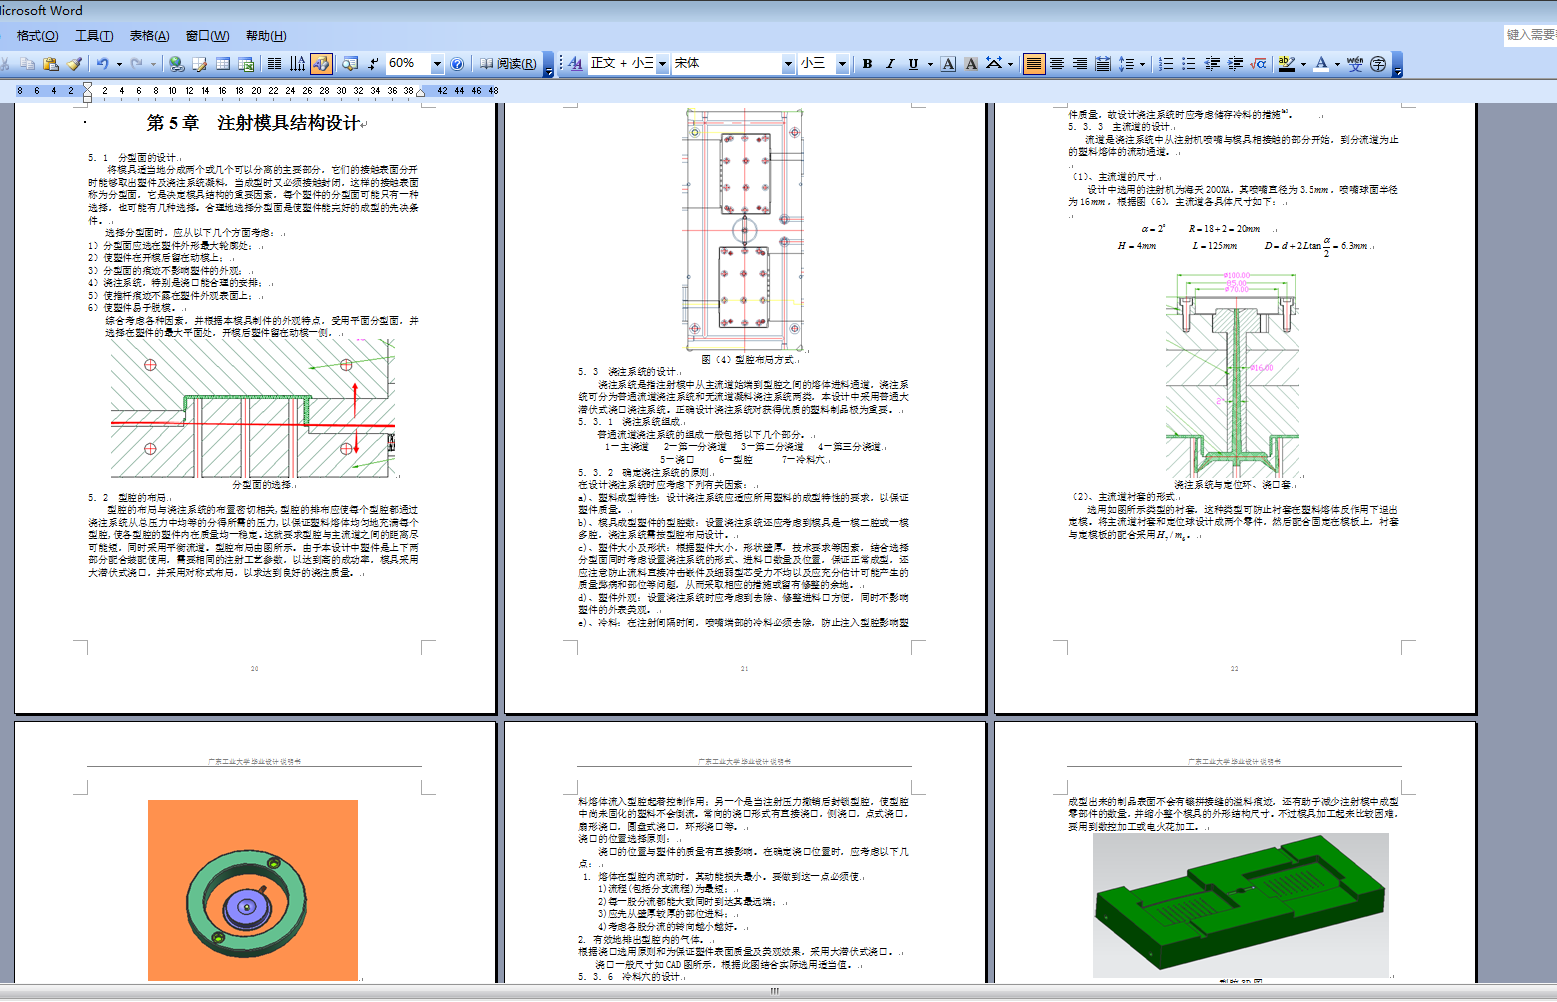Screen dimensions: 1557x1002
Task: Open the Columns layout tool
Action: pos(274,64)
